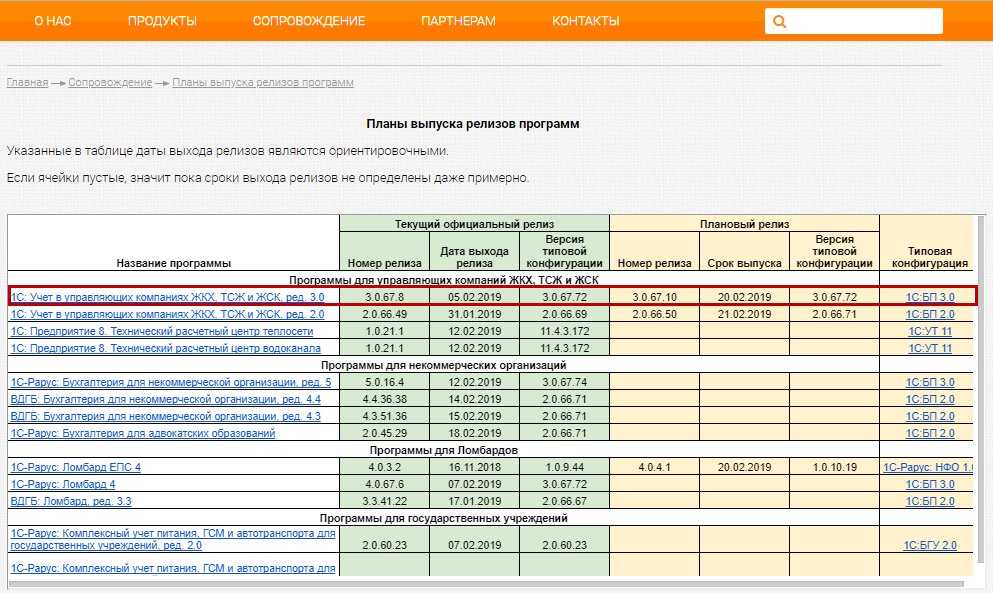Click the Название программы column header
Viewport: 993px width, 593px height.
tap(174, 264)
